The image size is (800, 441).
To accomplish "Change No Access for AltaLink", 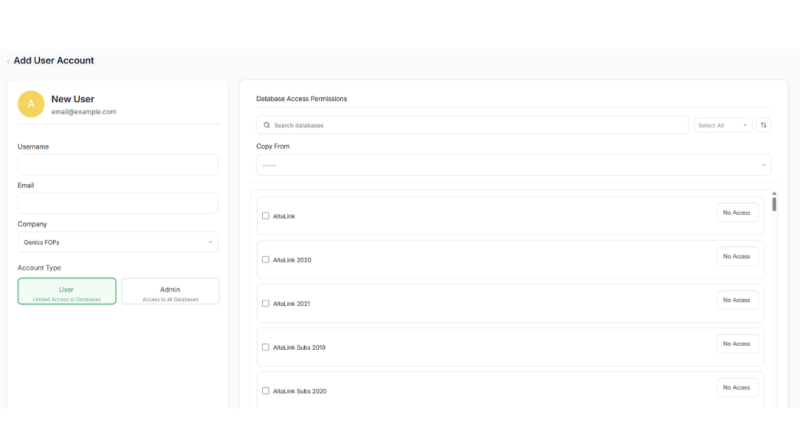I will [x=737, y=213].
